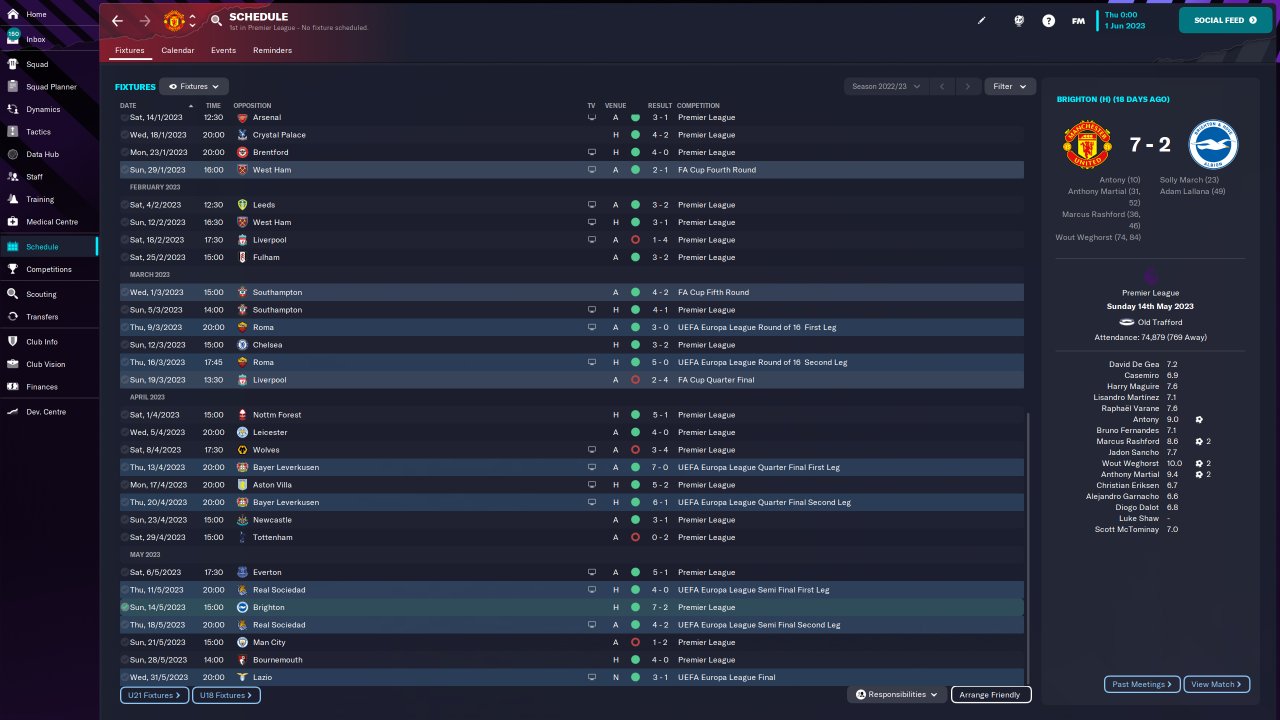Open the search magnifier icon
Viewport: 1280px width, 720px height.
(217, 20)
